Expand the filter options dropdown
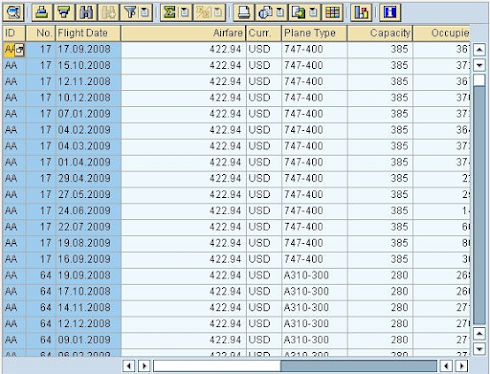The height and width of the screenshot is (374, 490). point(146,13)
